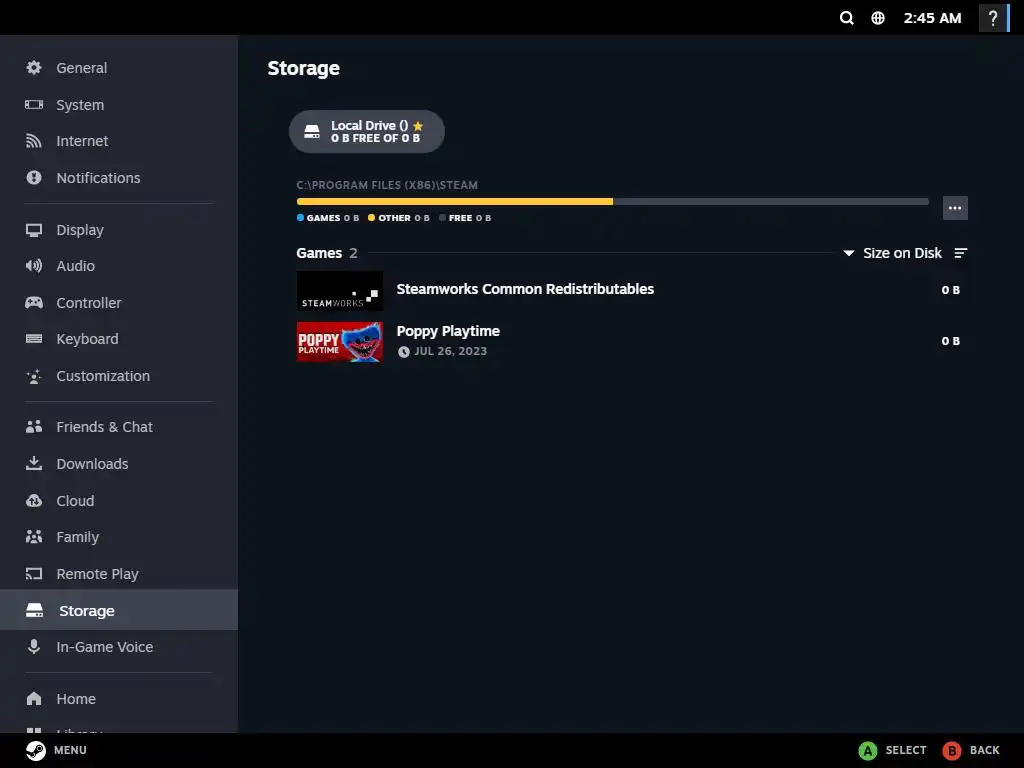Viewport: 1024px width, 768px height.
Task: Click the General gear icon
Action: click(34, 68)
